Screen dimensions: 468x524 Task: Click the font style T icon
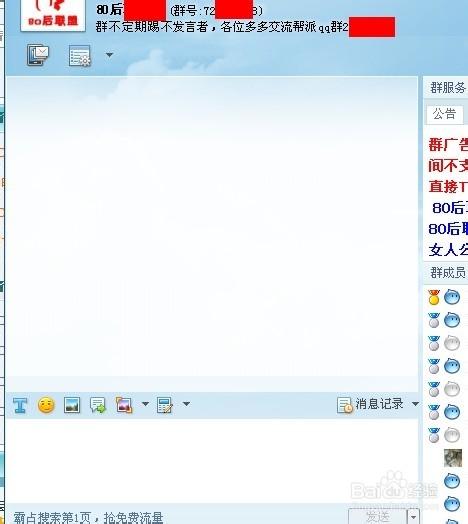pos(20,405)
